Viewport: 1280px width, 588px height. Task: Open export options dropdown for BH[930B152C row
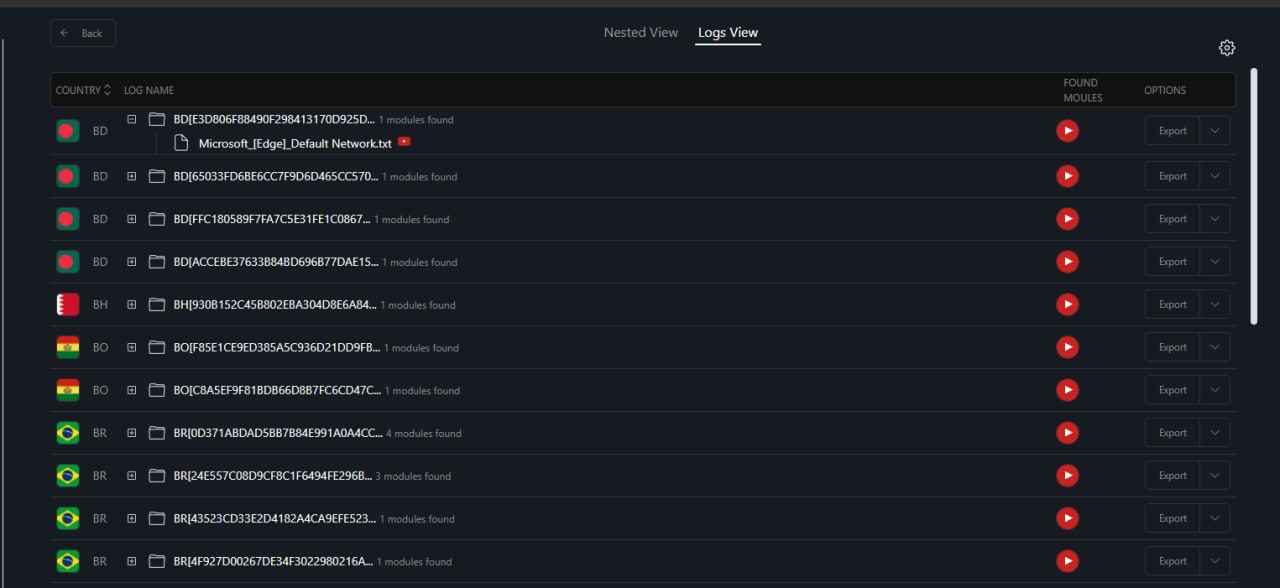pos(1215,304)
